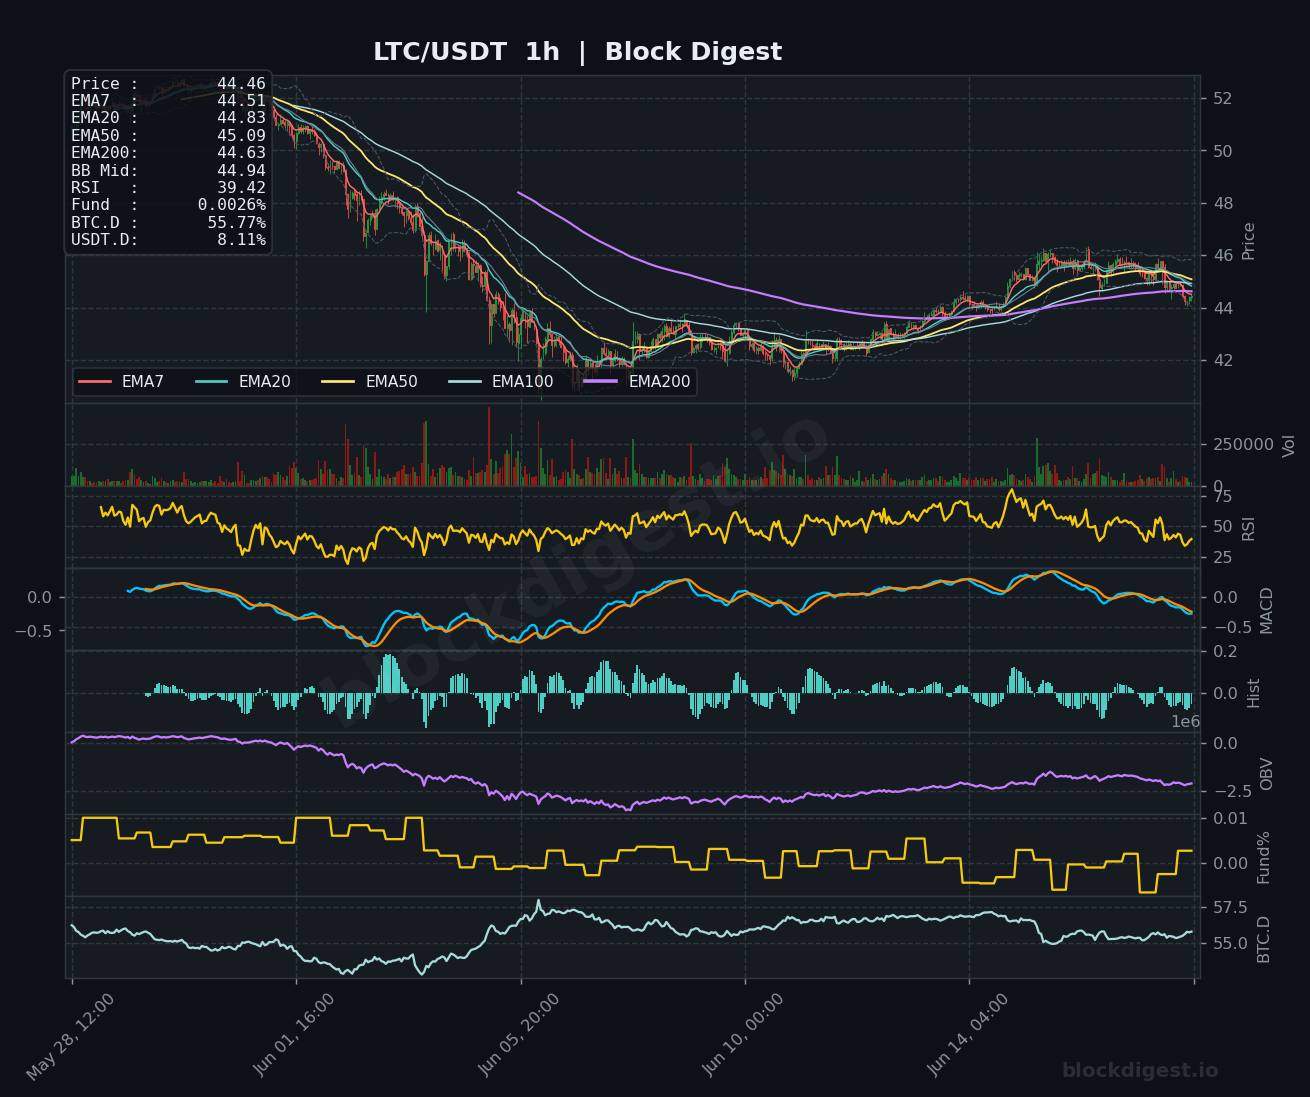The image size is (1310, 1097).
Task: Click the USDT.D value 8.11% row
Action: click(168, 240)
